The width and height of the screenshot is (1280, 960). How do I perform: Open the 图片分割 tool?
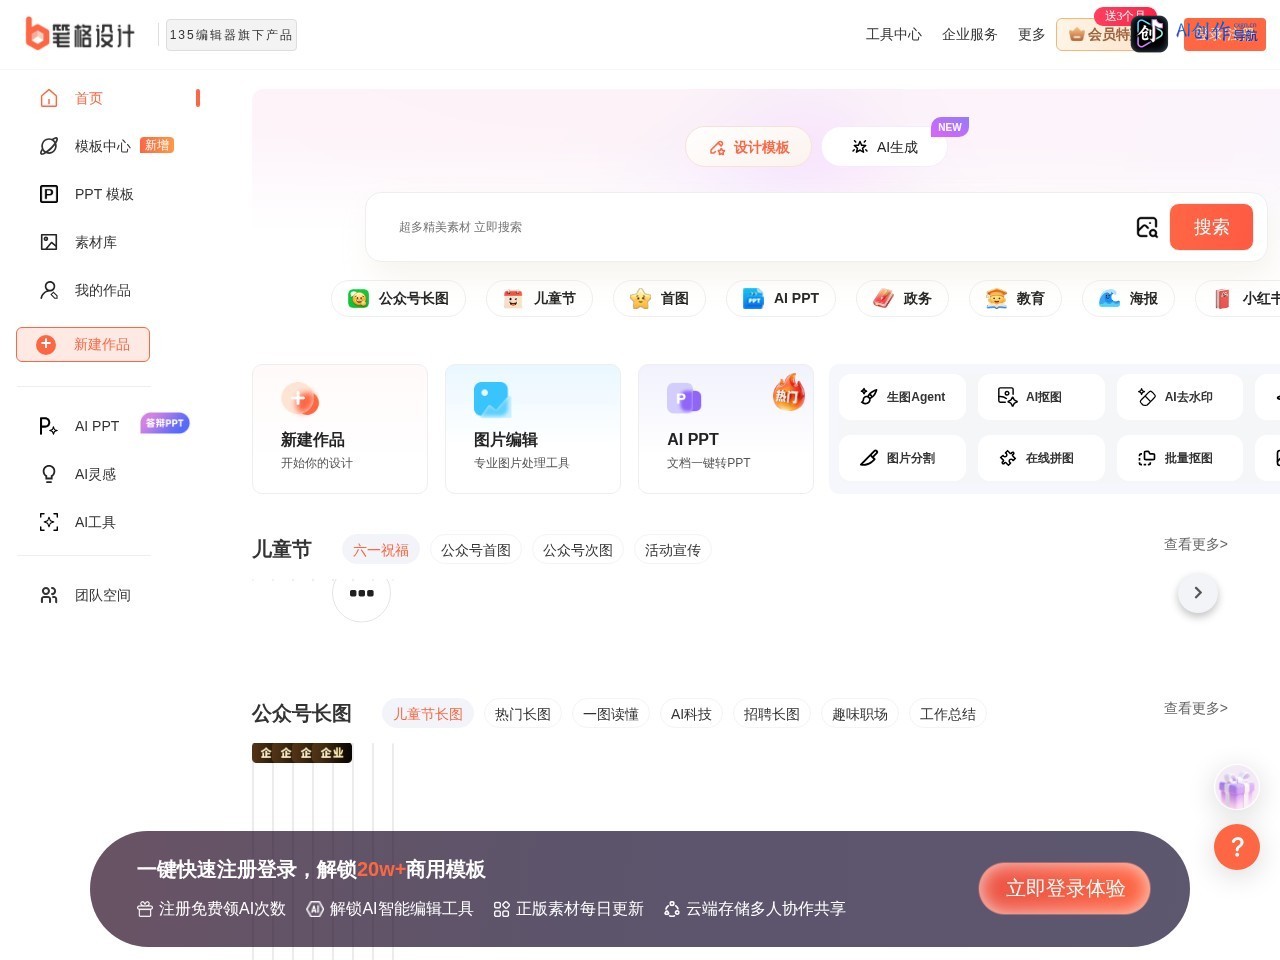pos(902,458)
